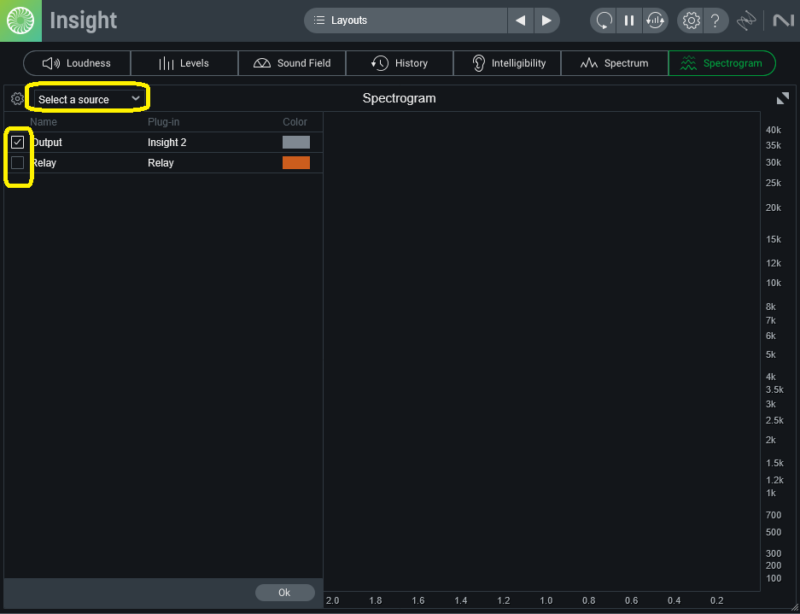Go to previous layout with left arrow
The height and width of the screenshot is (614, 800).
tap(521, 20)
